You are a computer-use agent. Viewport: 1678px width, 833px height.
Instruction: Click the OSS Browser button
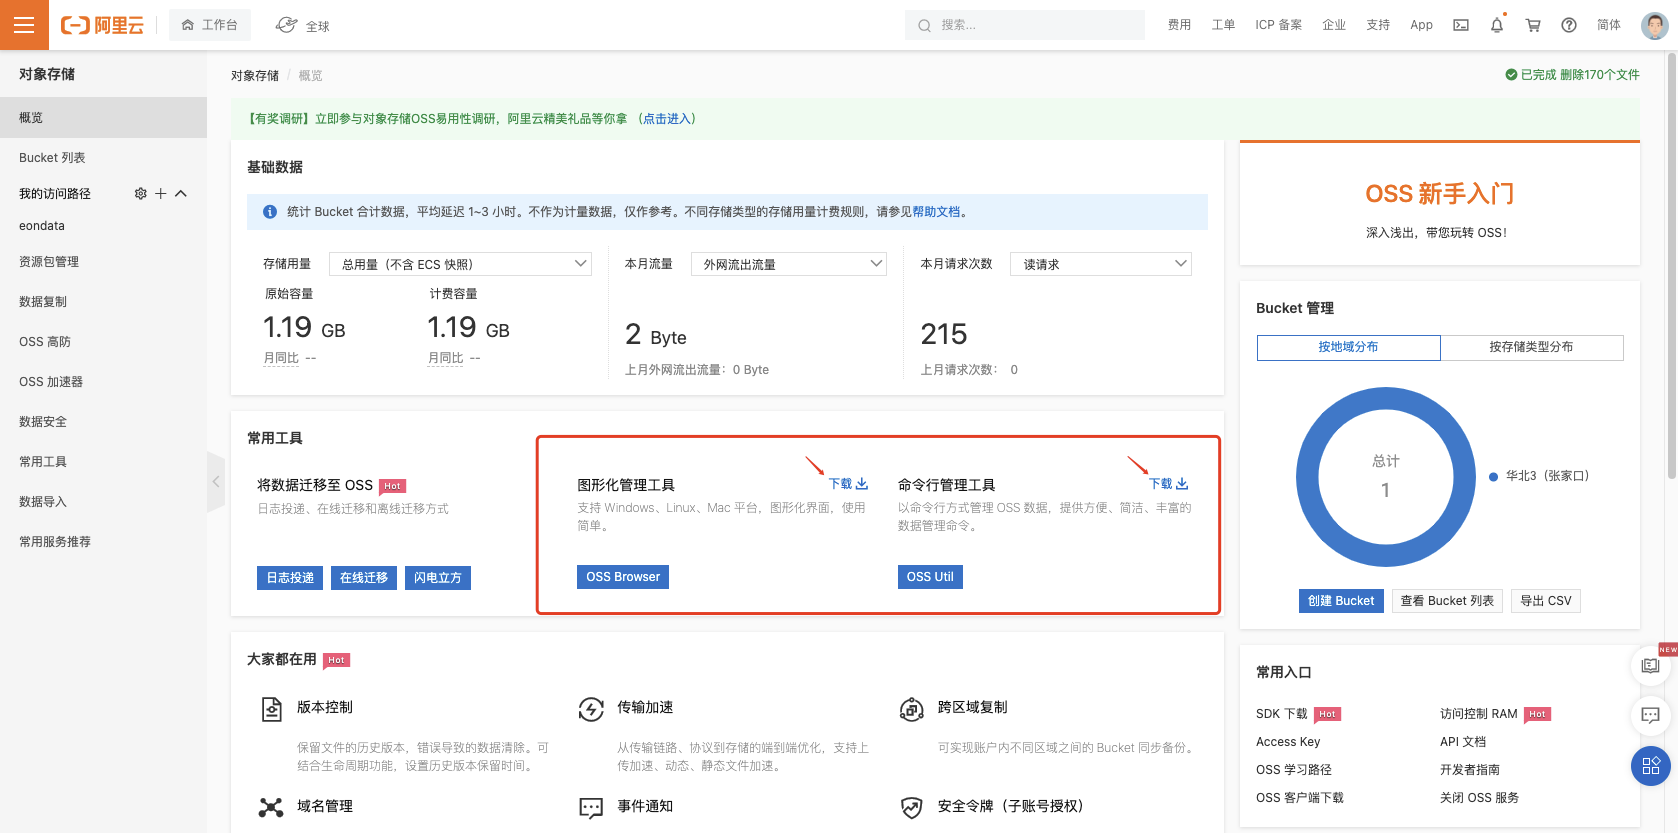(623, 577)
